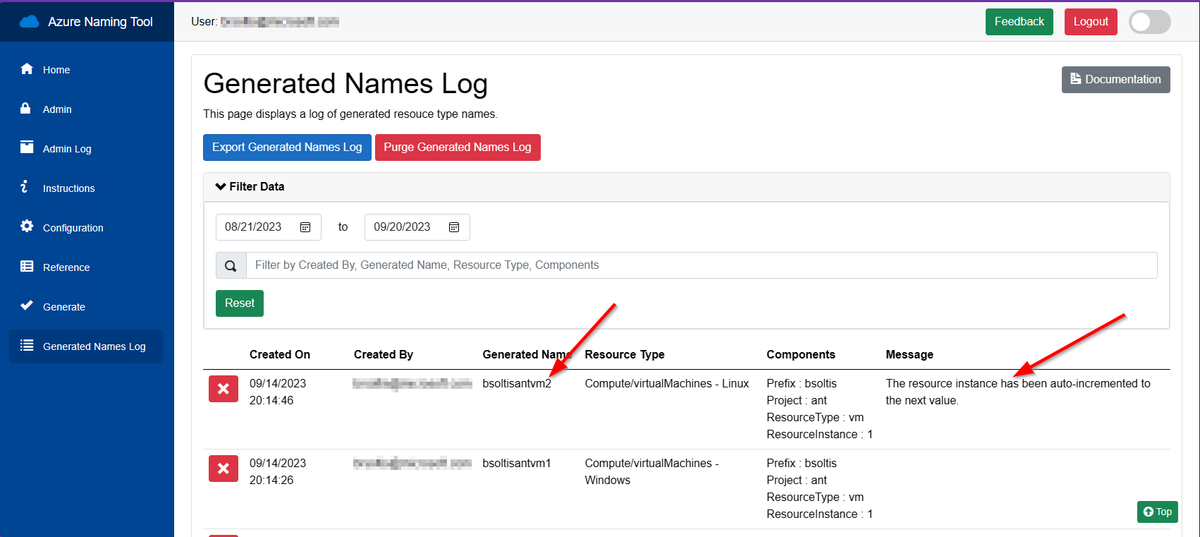1200x537 pixels.
Task: Click the Instructions info icon
Action: tap(24, 188)
